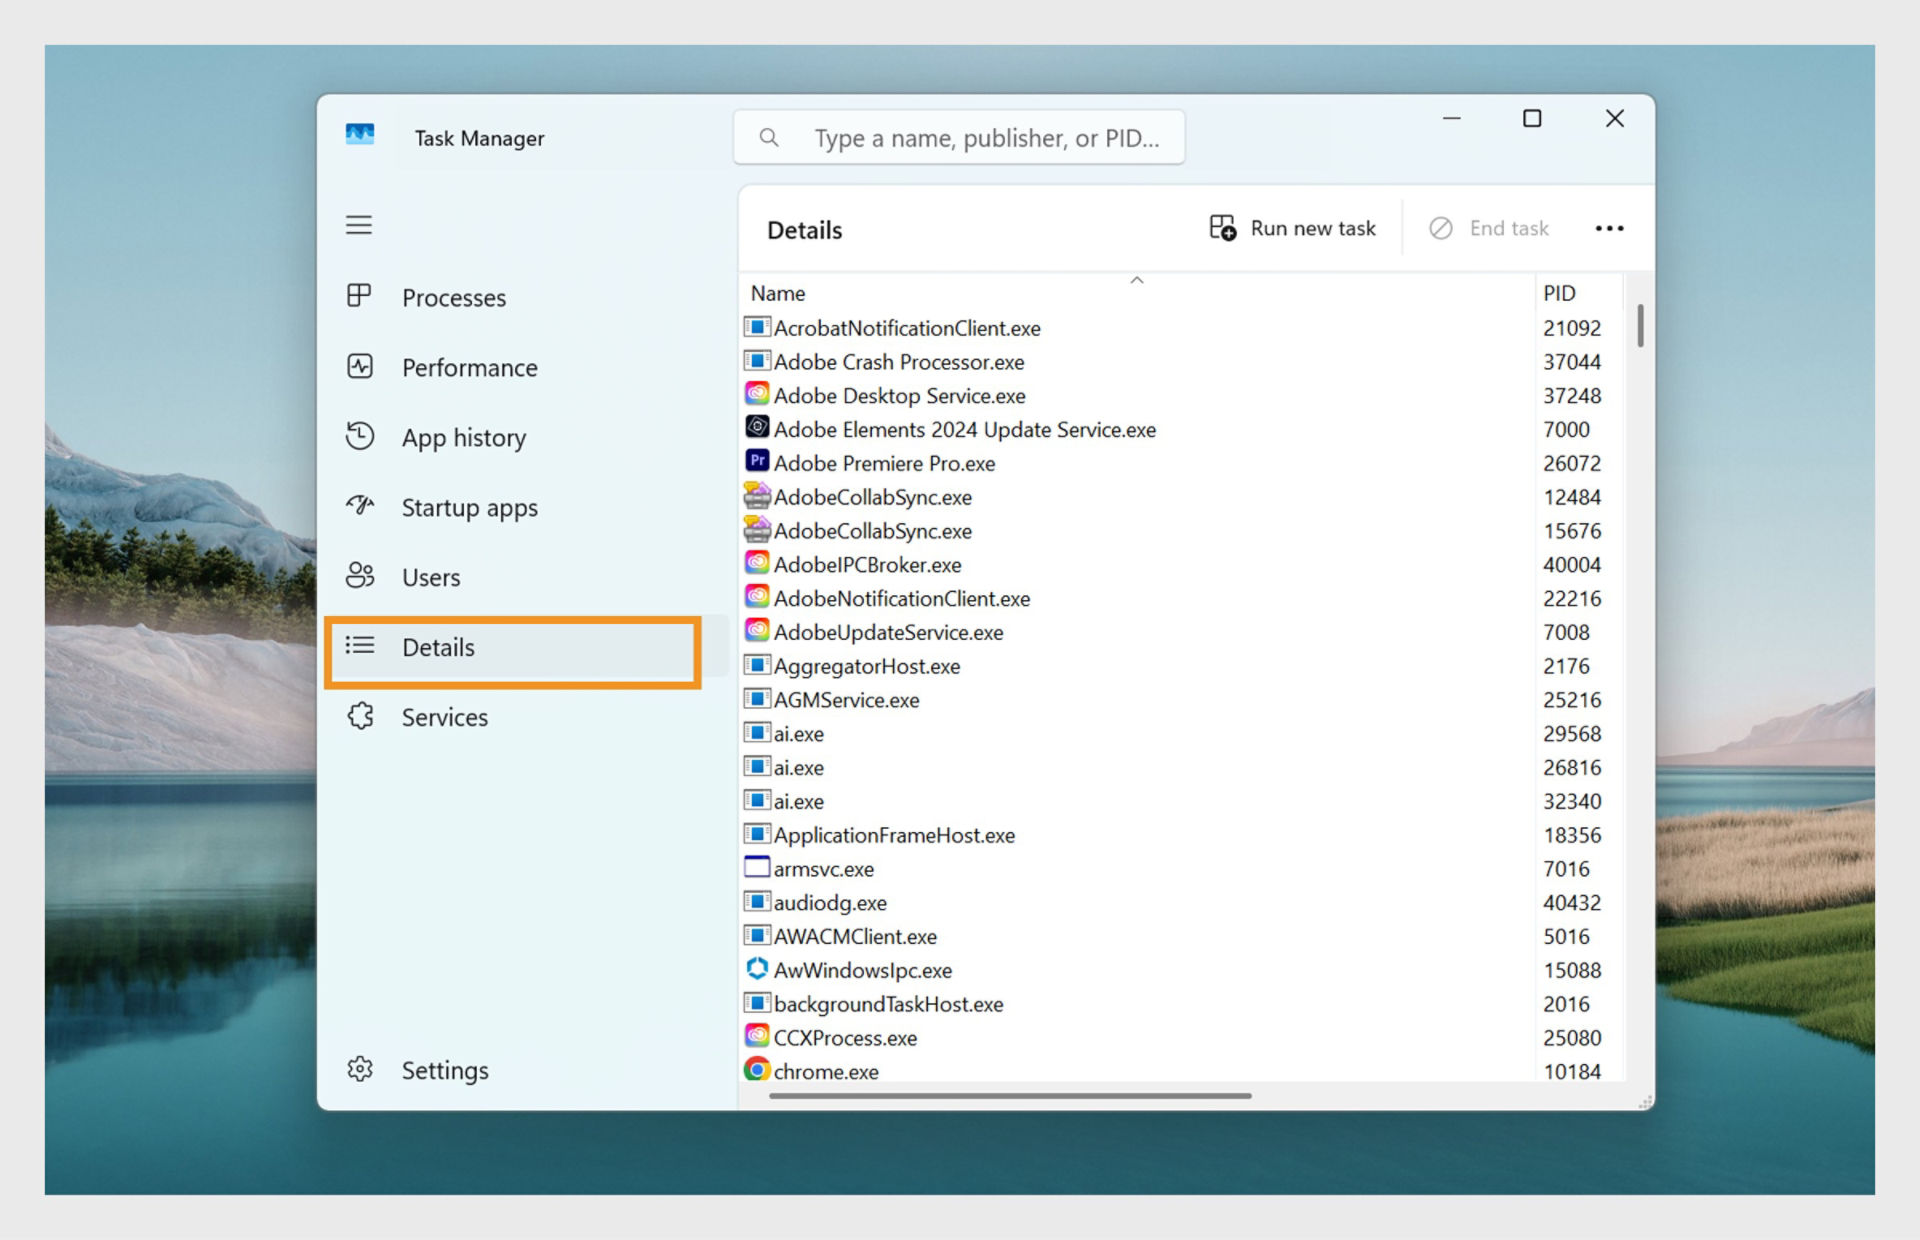Click the End task button

[1489, 228]
